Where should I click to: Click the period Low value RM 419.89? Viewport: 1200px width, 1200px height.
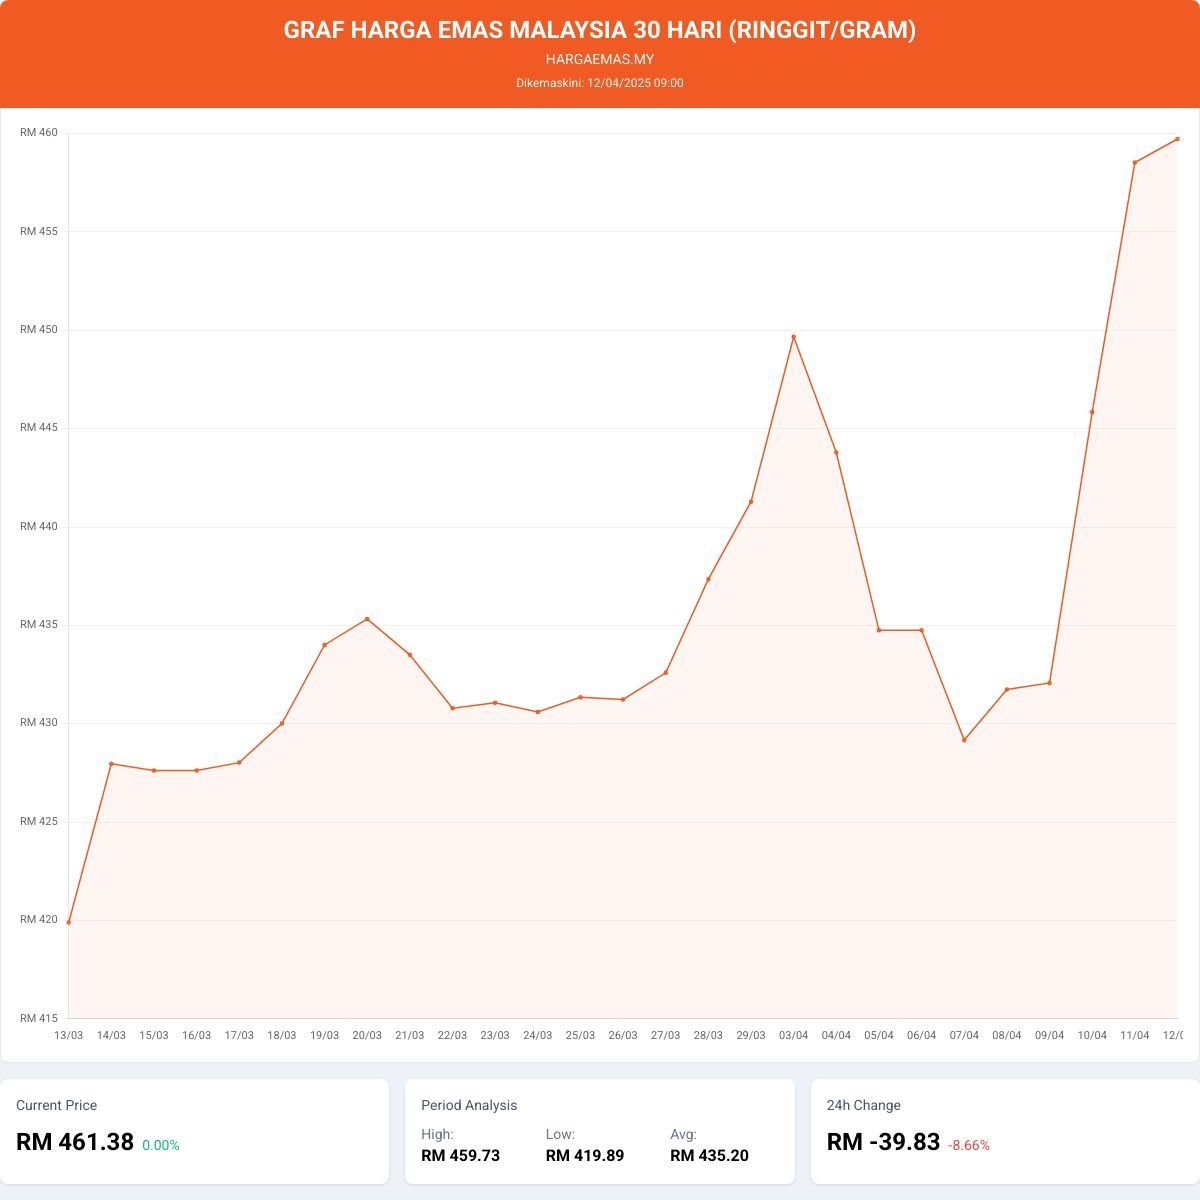click(x=585, y=1156)
